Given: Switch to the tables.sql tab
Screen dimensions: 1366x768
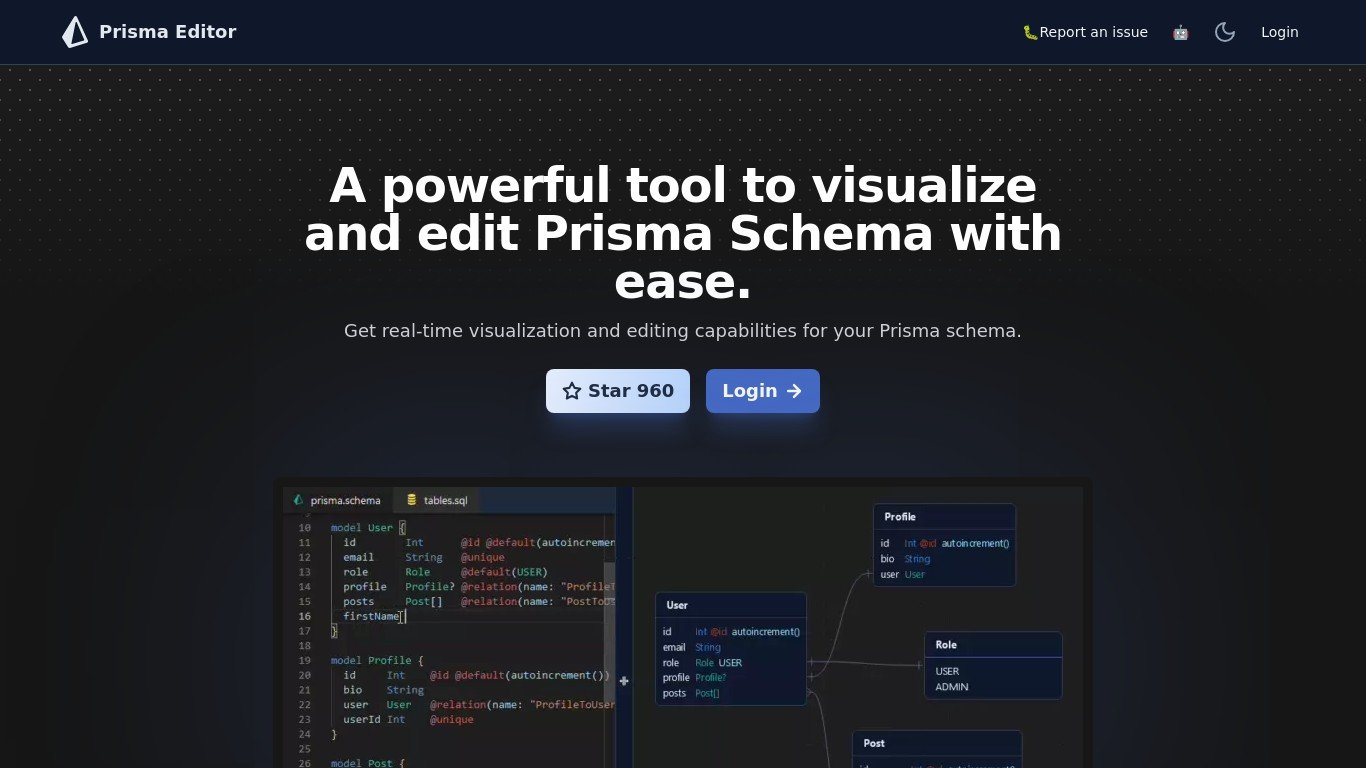Looking at the screenshot, I should click(x=445, y=500).
